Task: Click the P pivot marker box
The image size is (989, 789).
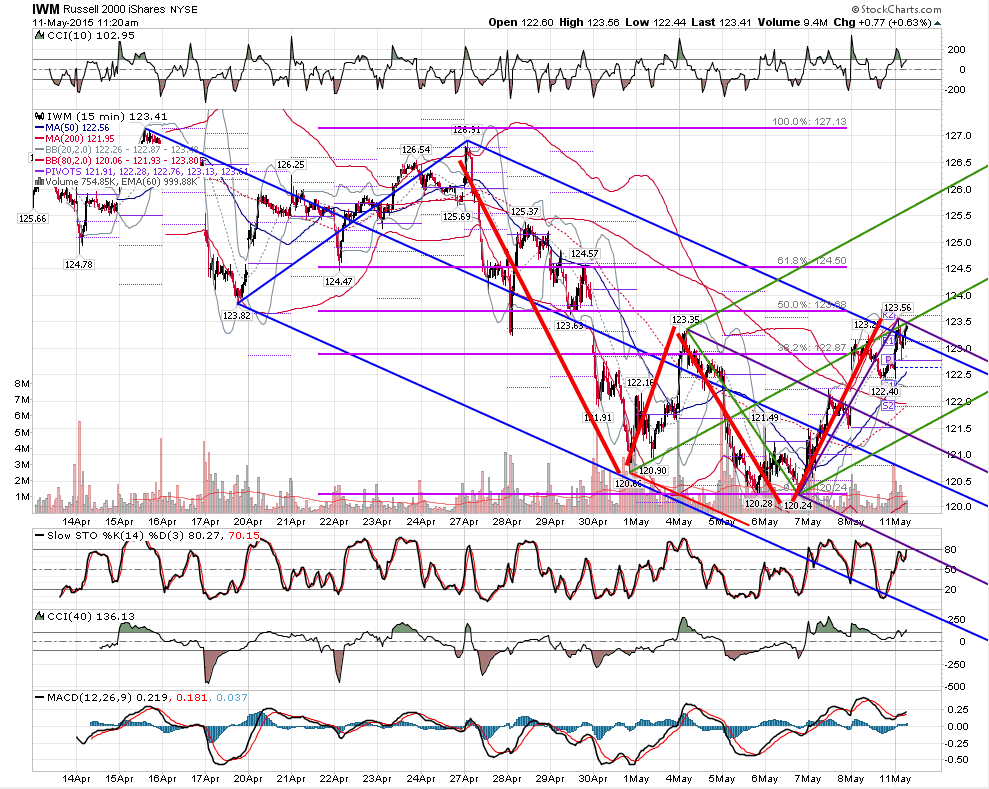Action: 887,360
